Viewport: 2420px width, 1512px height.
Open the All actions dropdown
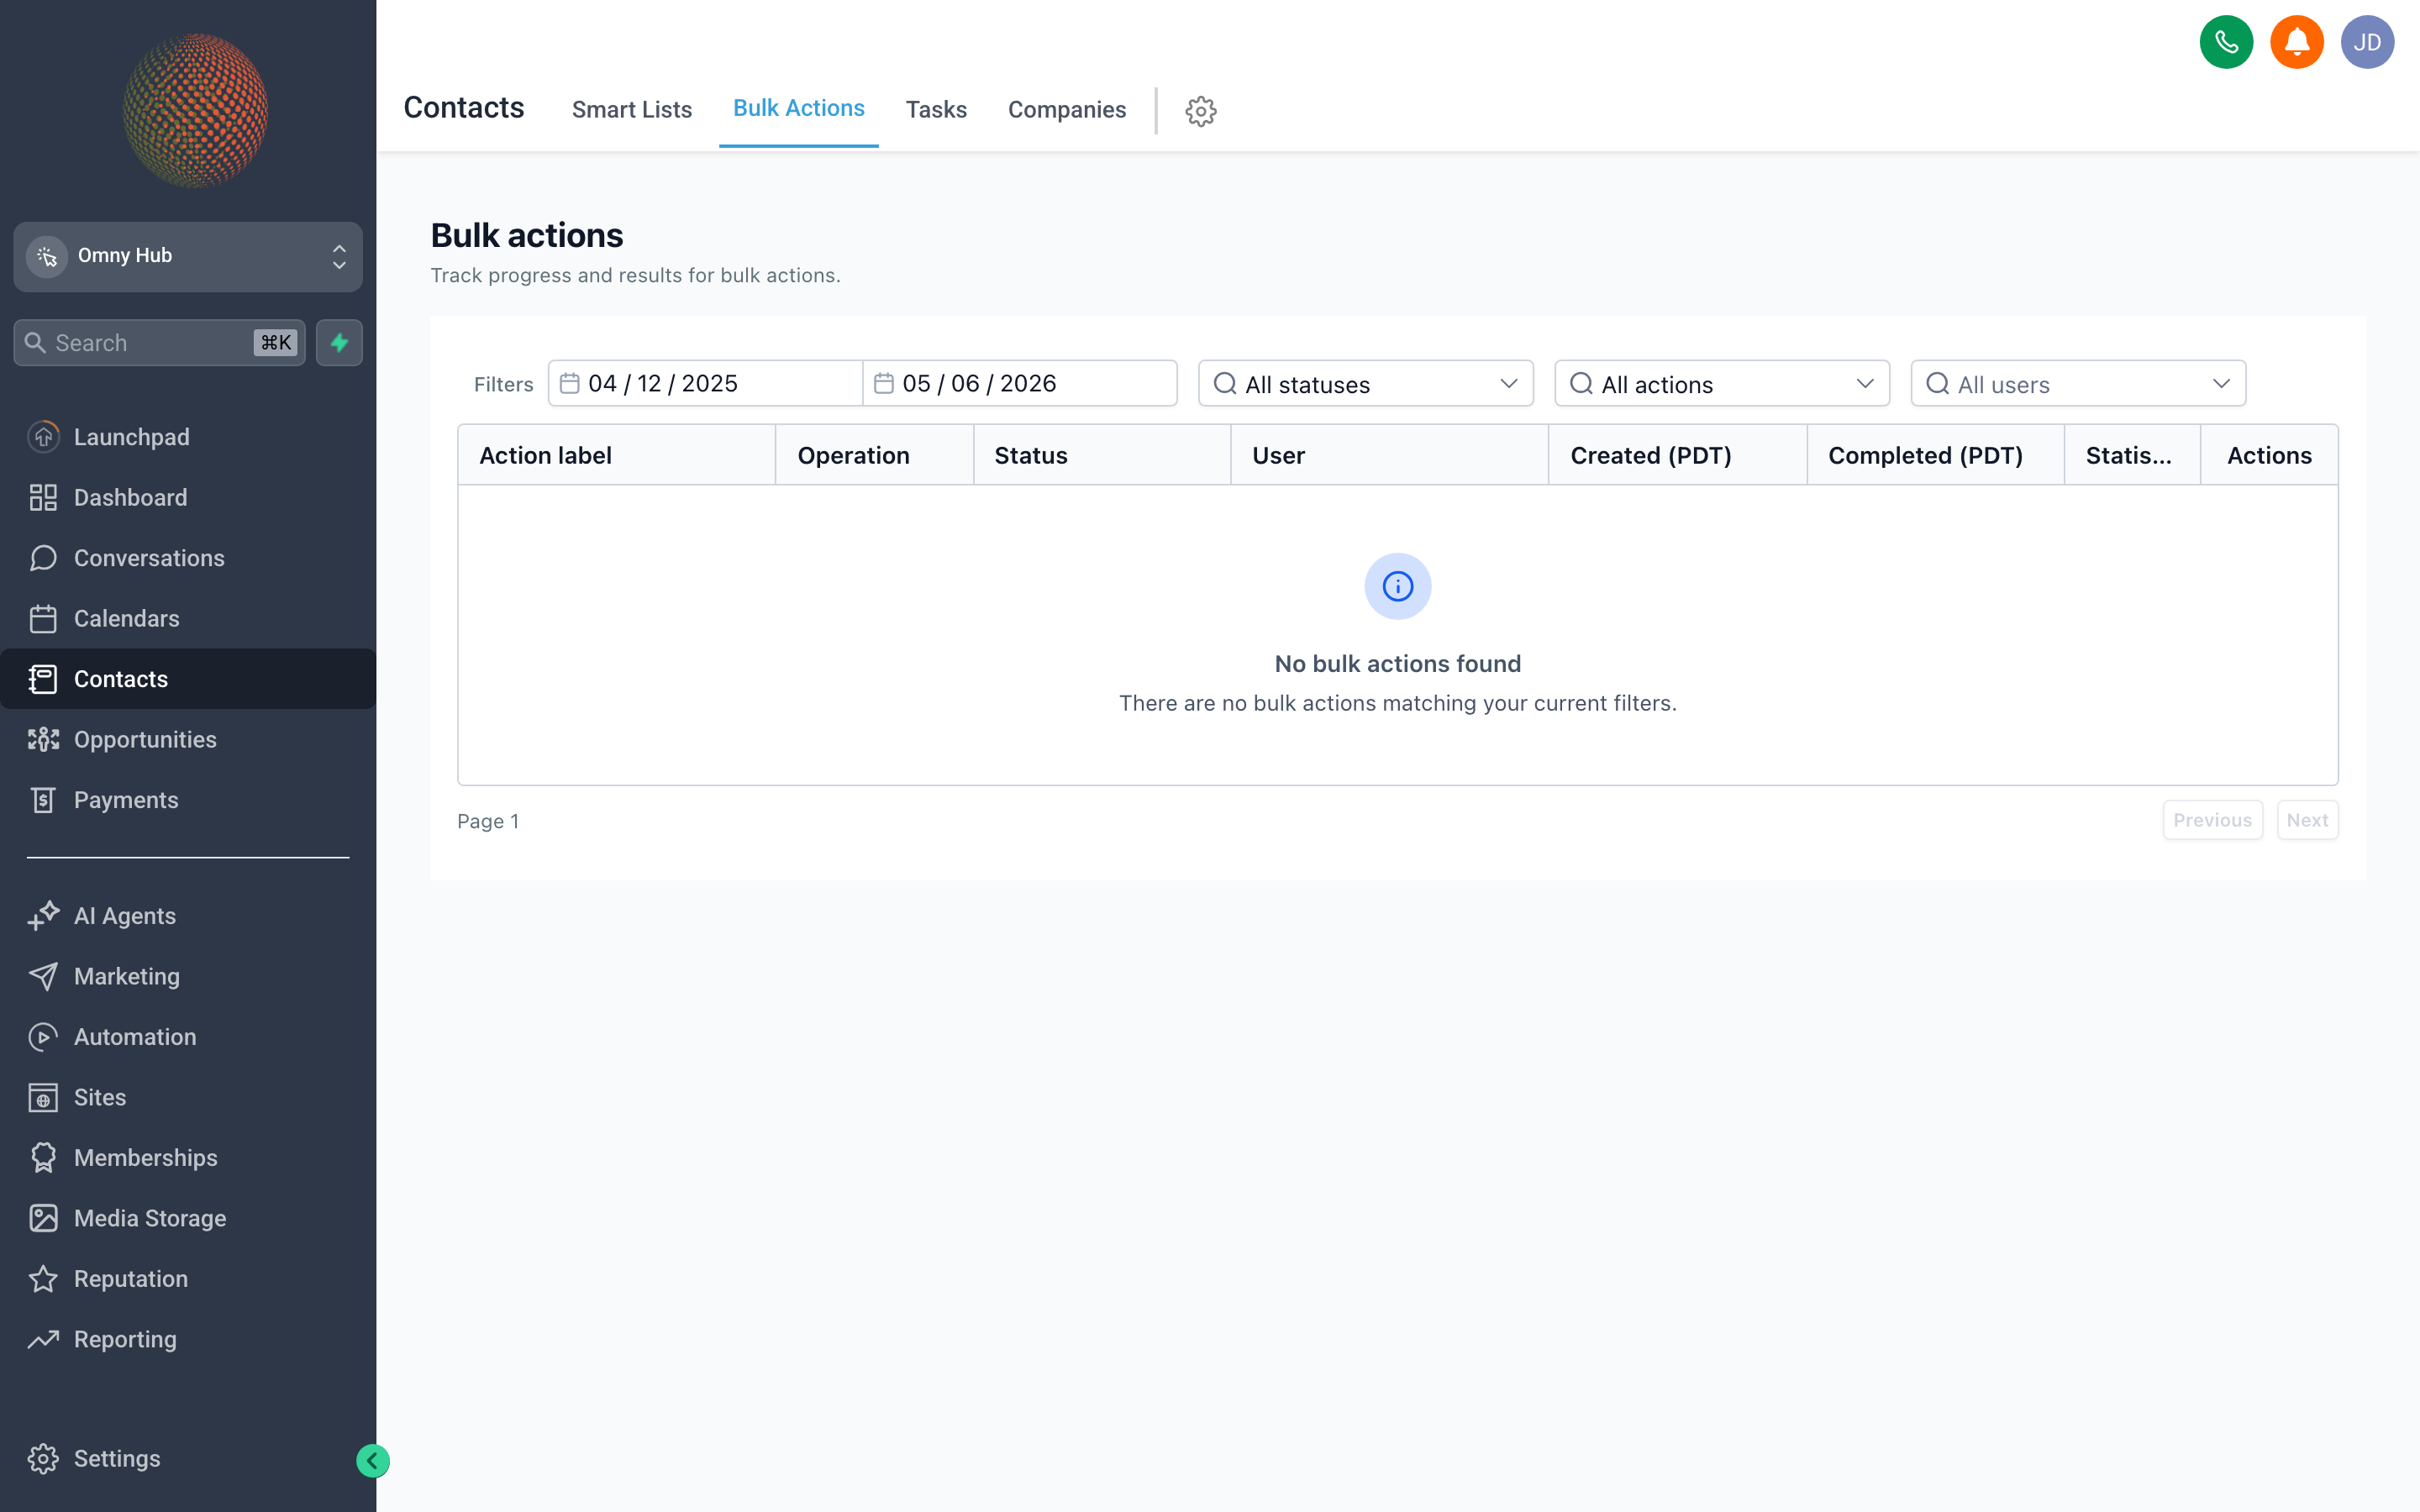click(1721, 384)
